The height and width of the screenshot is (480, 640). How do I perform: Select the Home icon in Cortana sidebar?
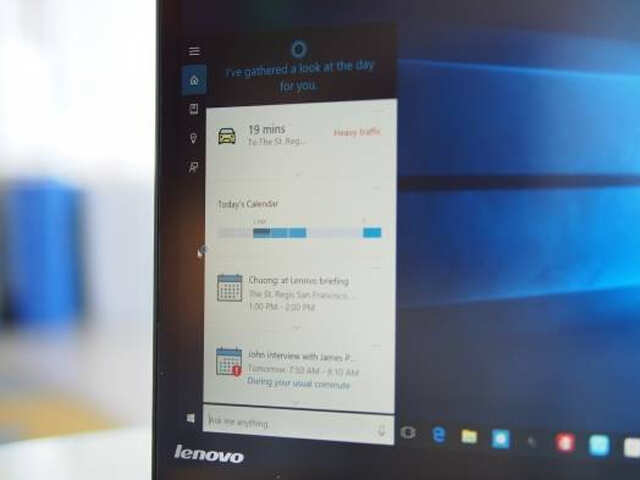tap(194, 80)
